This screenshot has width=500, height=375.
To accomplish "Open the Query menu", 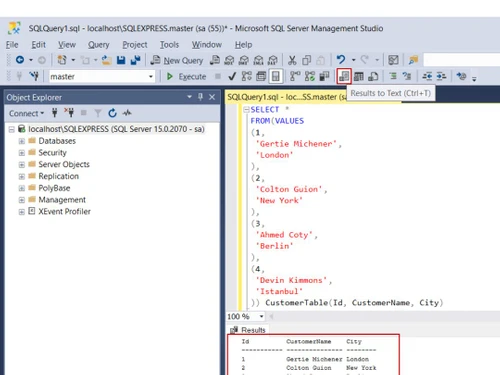I will [x=98, y=45].
